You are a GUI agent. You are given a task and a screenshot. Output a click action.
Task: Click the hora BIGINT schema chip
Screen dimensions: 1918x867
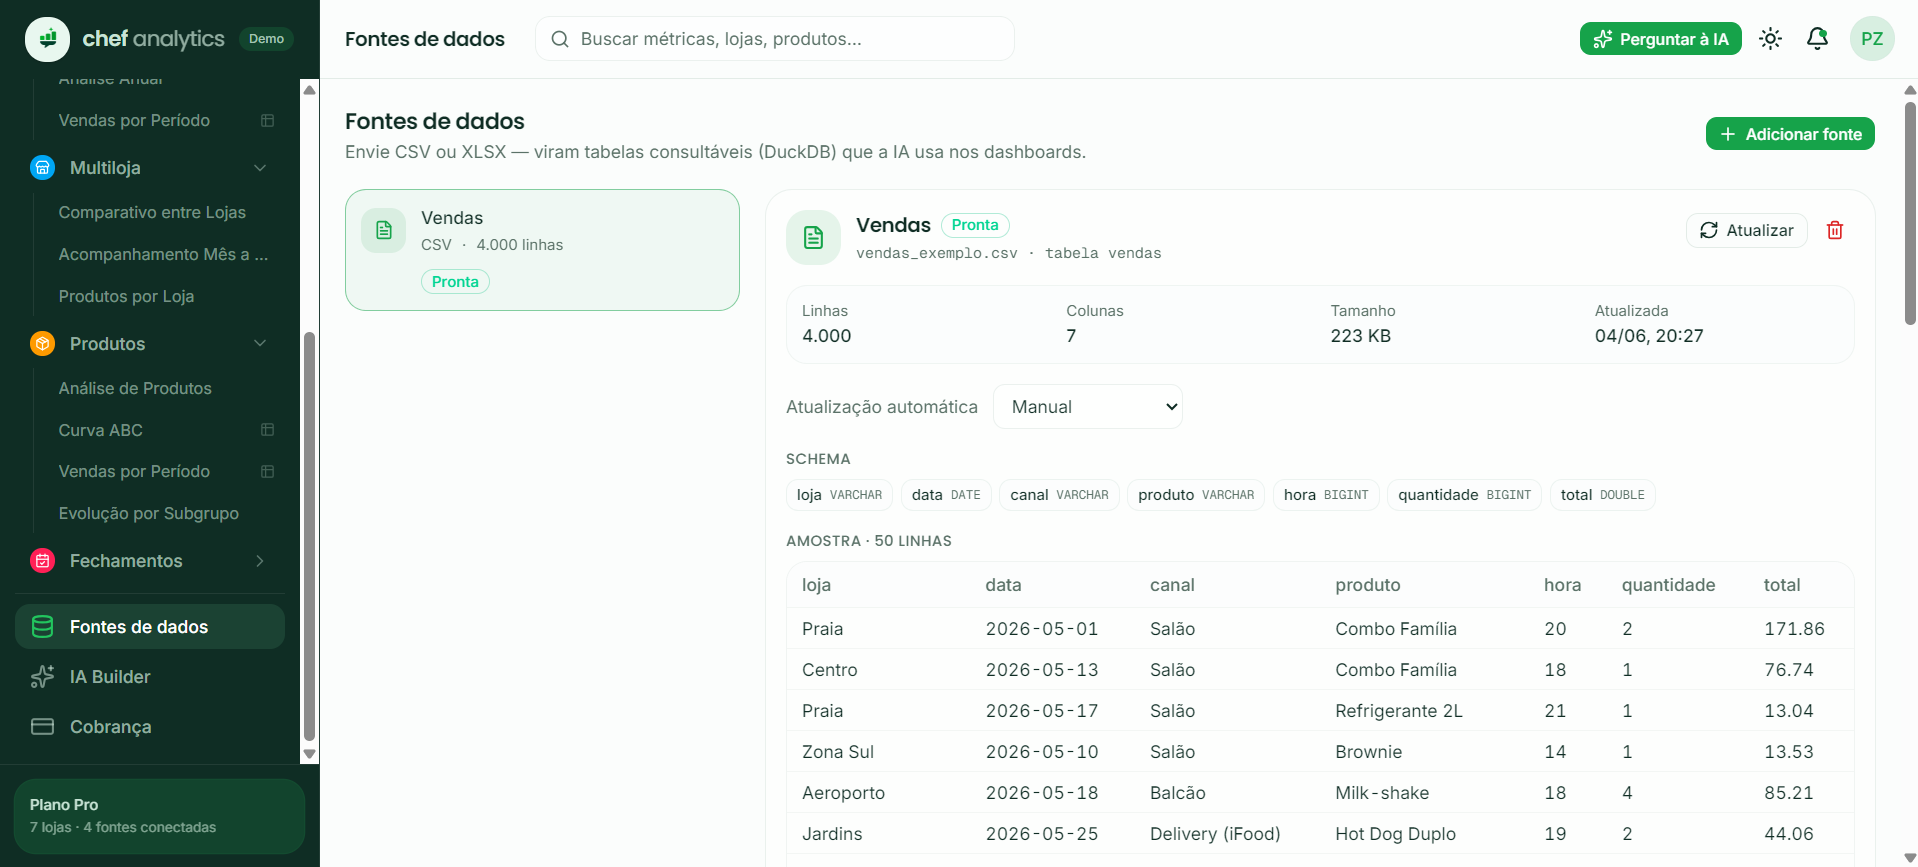point(1326,495)
